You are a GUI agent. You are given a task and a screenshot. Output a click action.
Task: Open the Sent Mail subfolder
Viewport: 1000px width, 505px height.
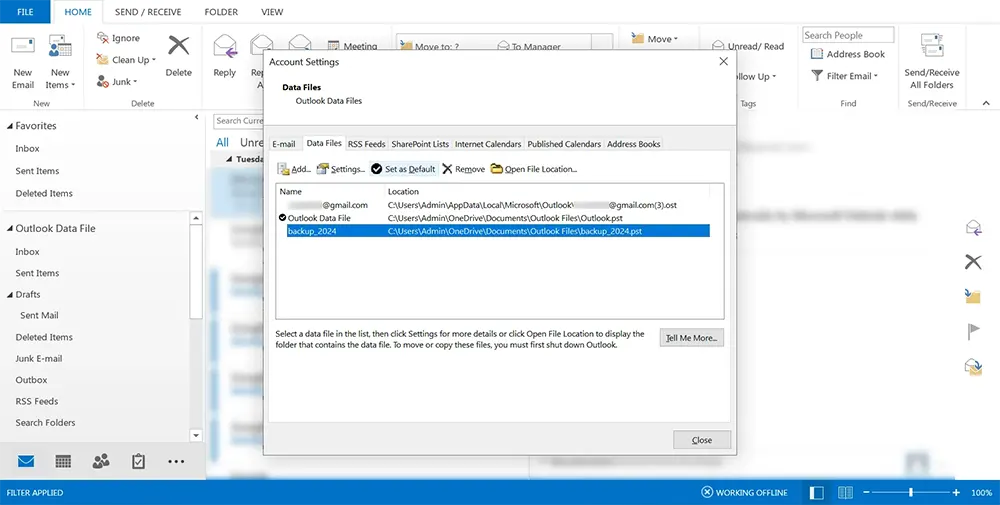pyautogui.click(x=39, y=315)
